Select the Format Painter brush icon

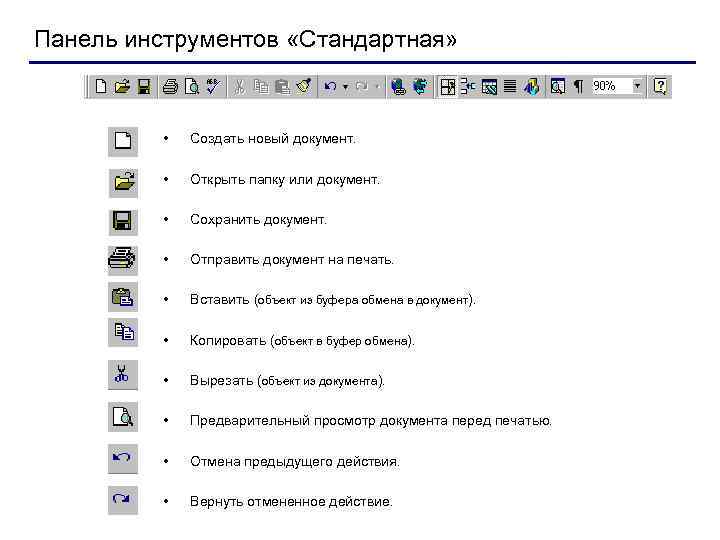304,86
